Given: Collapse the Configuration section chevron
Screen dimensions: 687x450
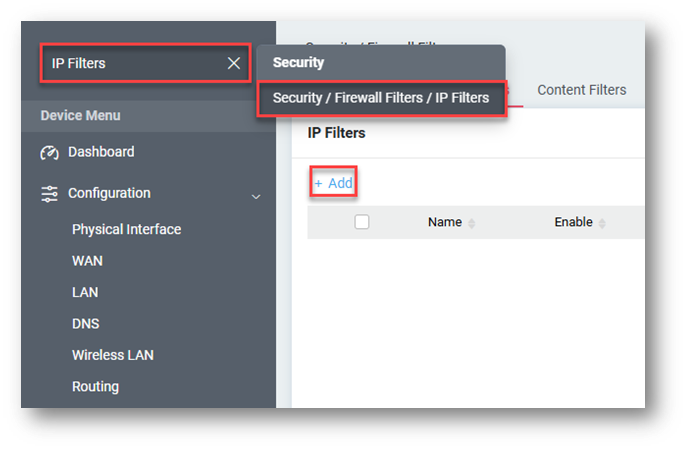Looking at the screenshot, I should point(256,196).
